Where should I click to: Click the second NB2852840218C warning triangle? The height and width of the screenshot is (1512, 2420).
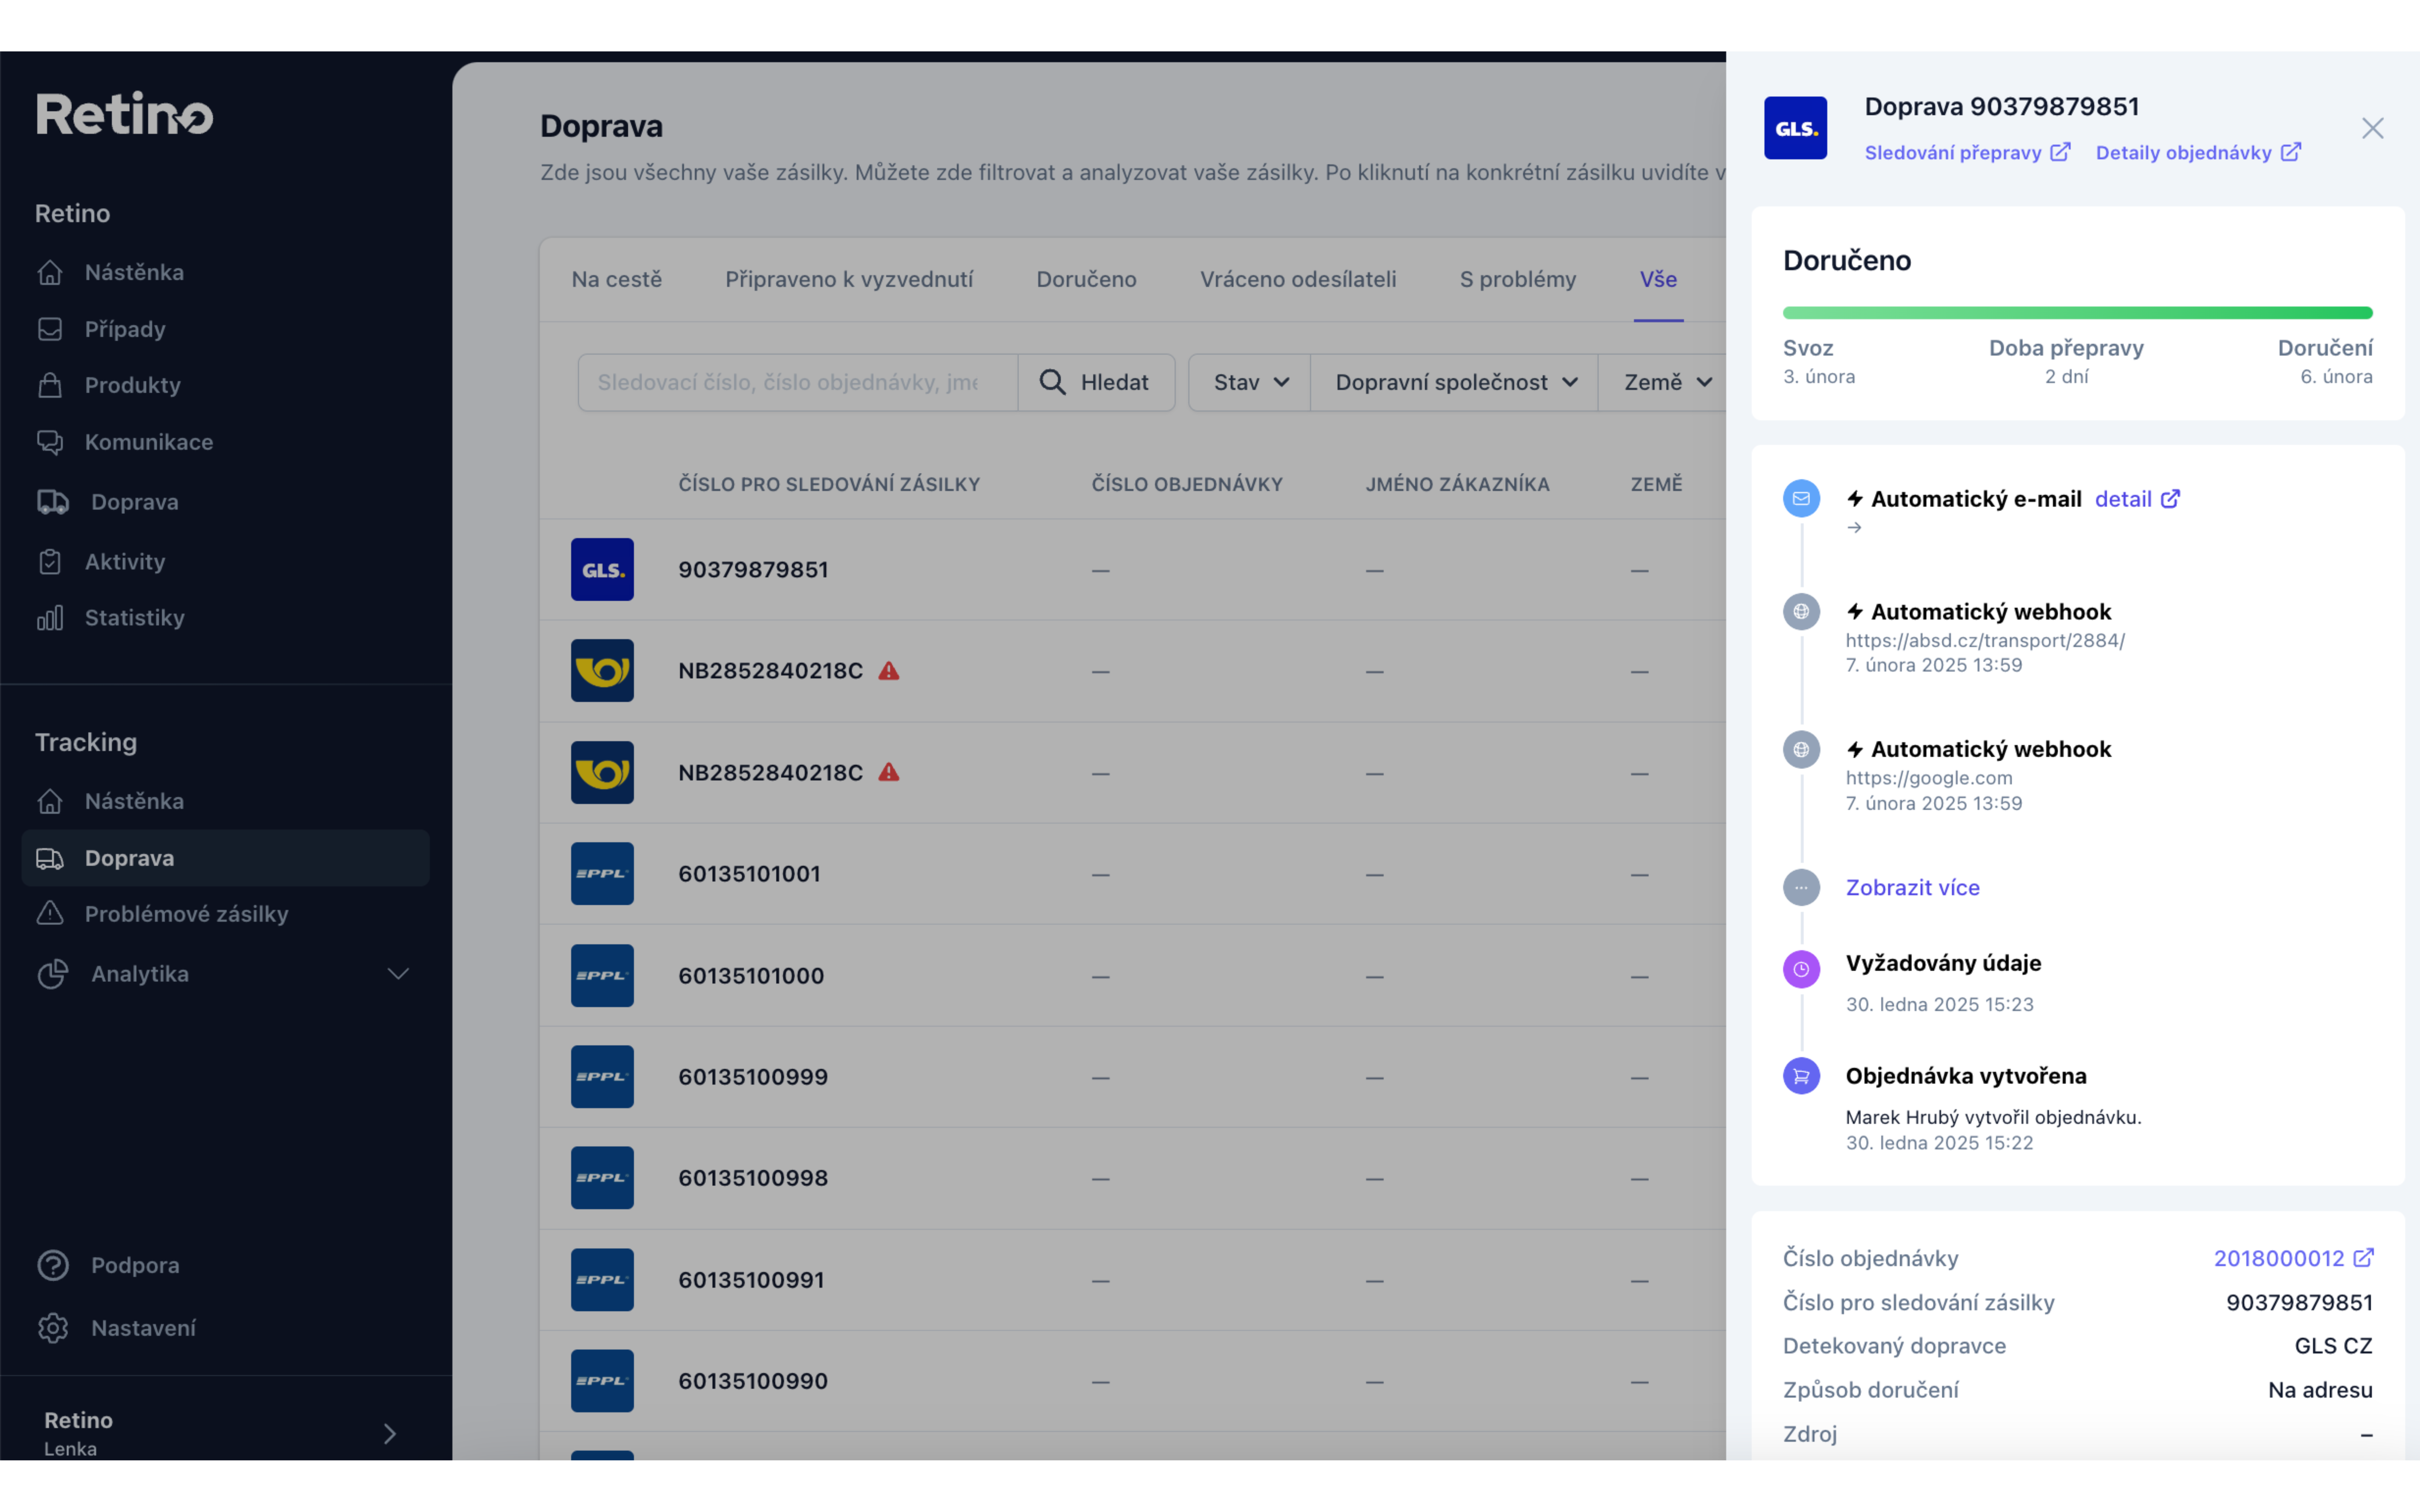pos(889,772)
